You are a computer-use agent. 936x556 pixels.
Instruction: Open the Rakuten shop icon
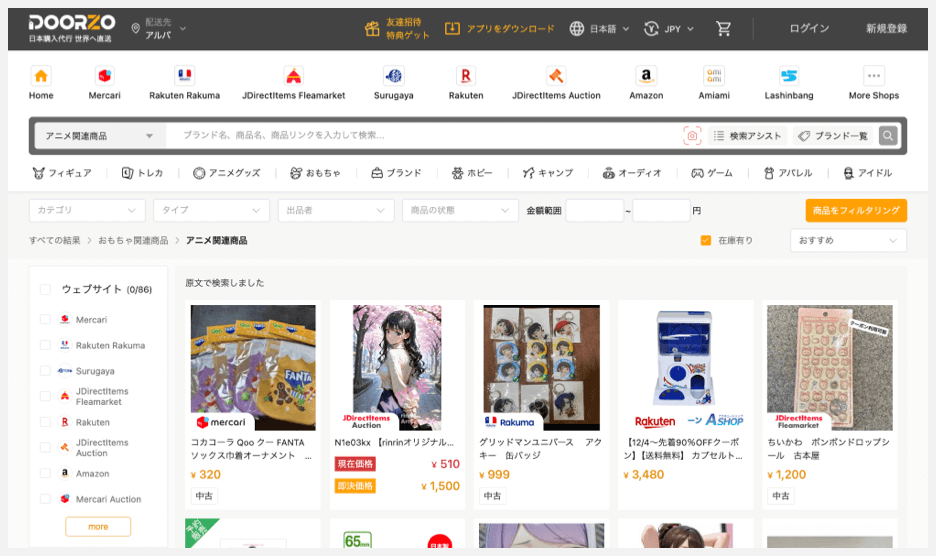(466, 76)
